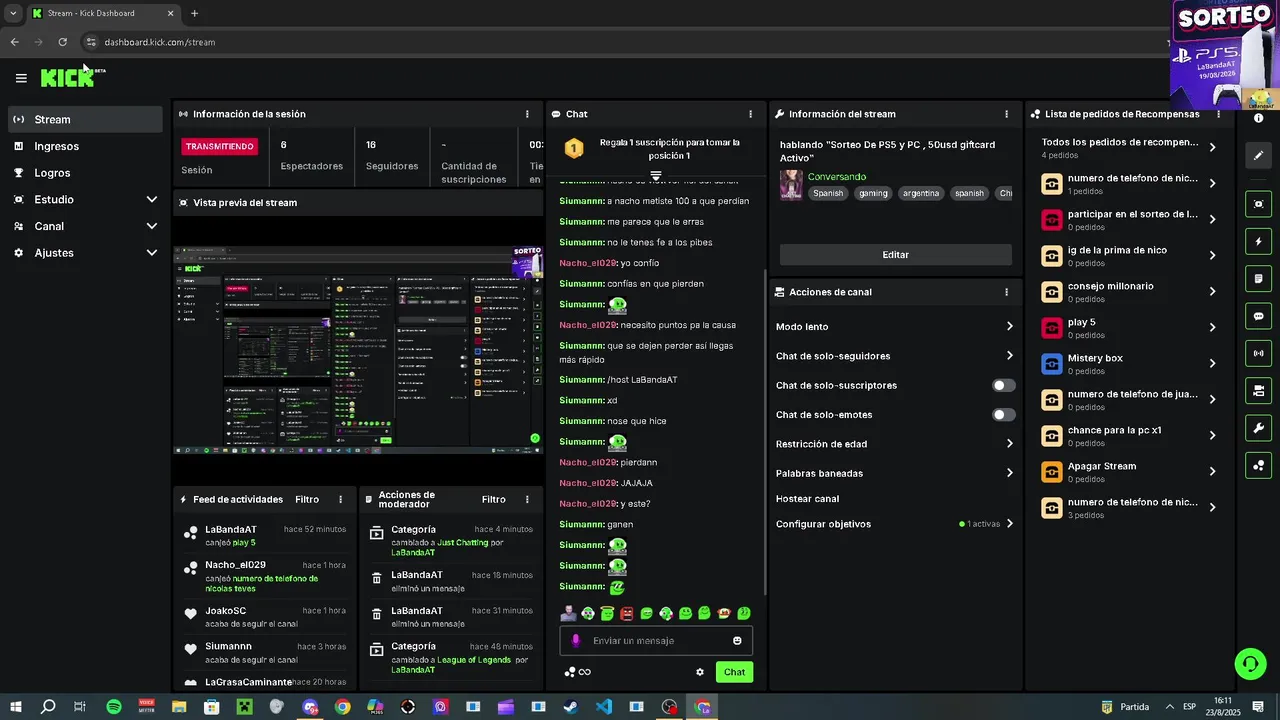Open Acciones de canal three-dot menu

[x=1006, y=292]
